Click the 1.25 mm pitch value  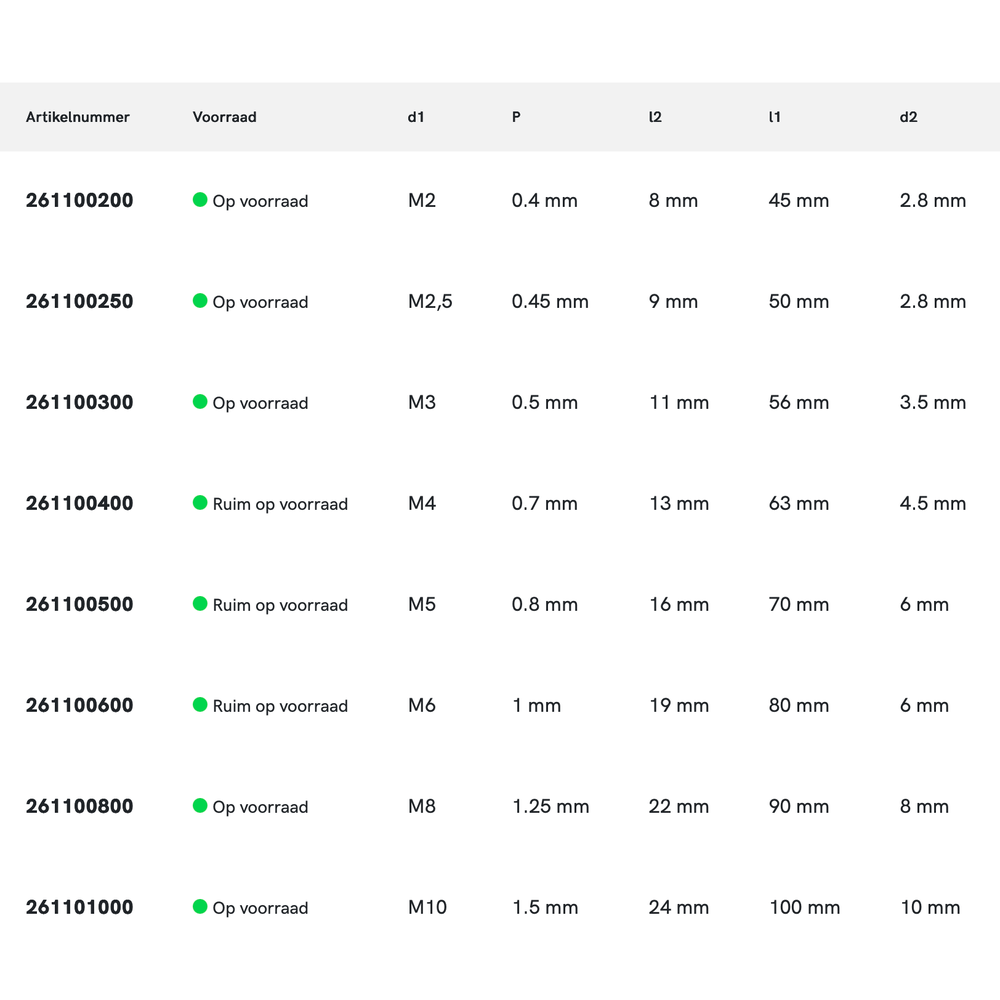tap(550, 807)
